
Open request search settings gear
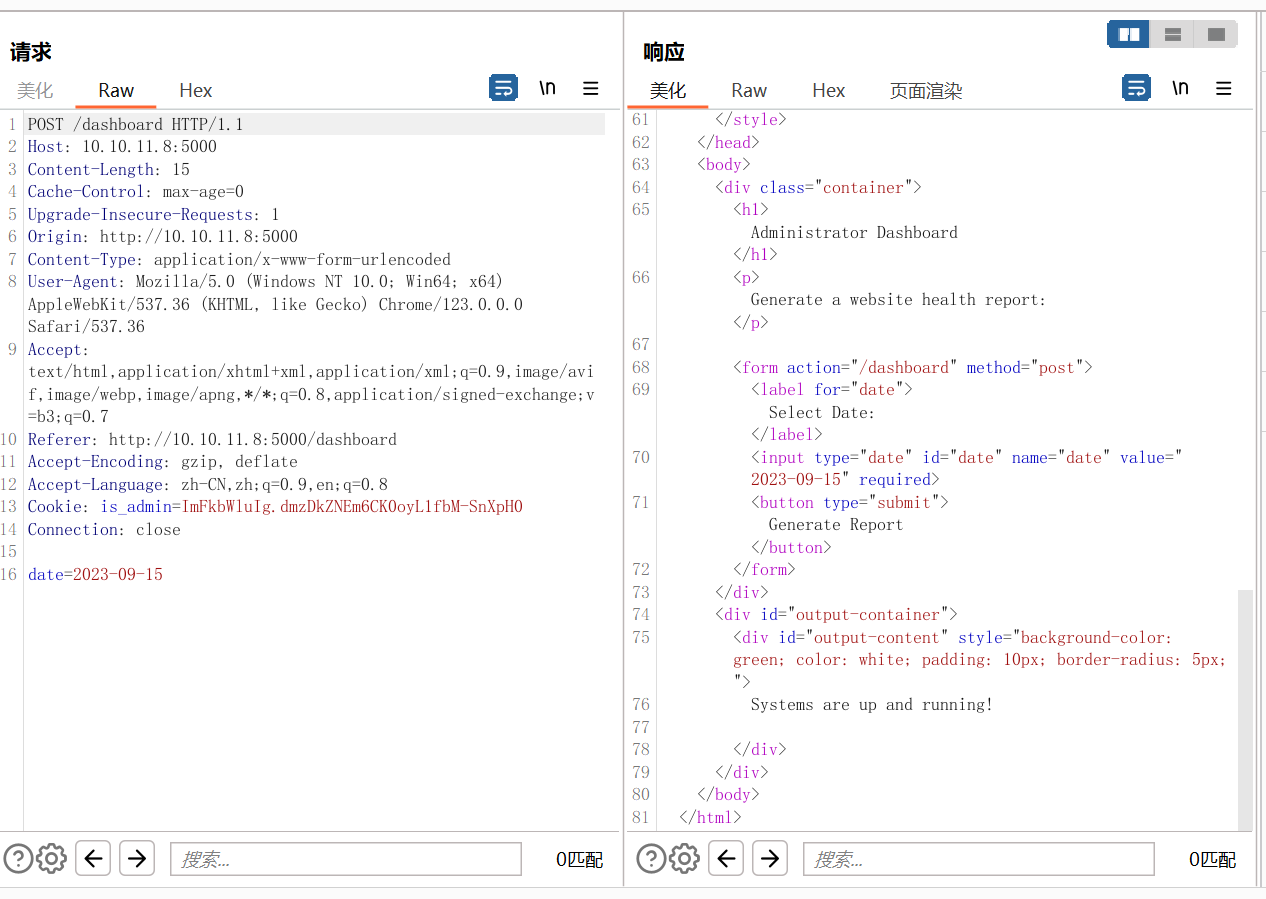point(51,858)
